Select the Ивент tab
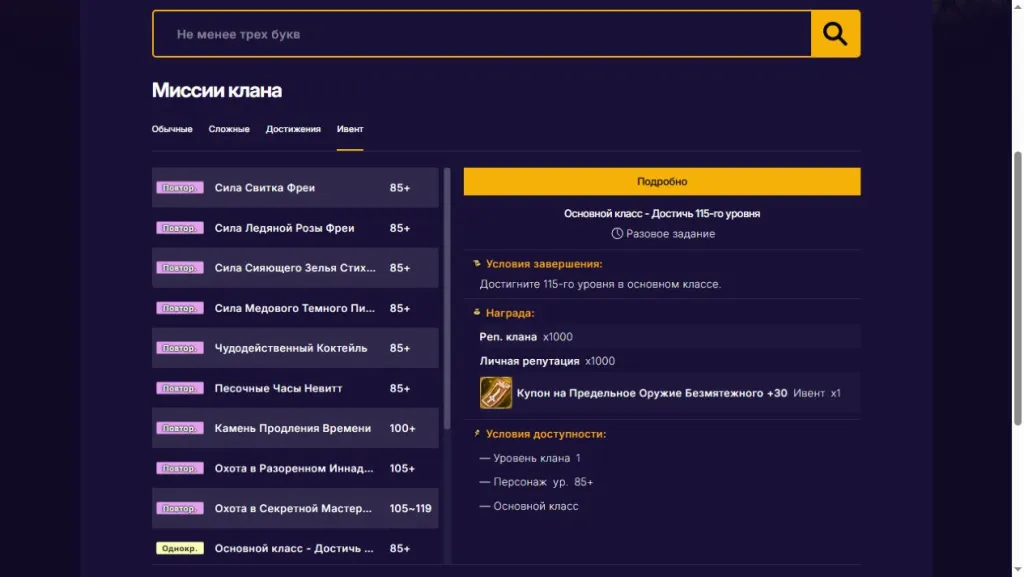Screen dimensions: 1024x577 (x=350, y=129)
